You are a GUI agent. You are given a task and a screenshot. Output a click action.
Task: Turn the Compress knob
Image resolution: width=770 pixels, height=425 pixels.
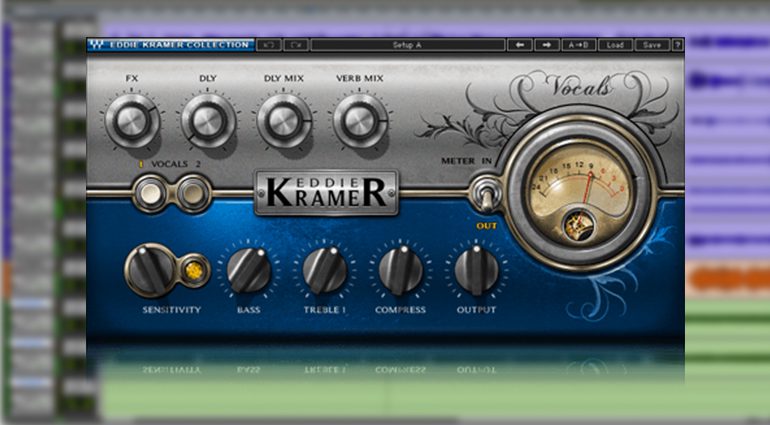coord(401,270)
